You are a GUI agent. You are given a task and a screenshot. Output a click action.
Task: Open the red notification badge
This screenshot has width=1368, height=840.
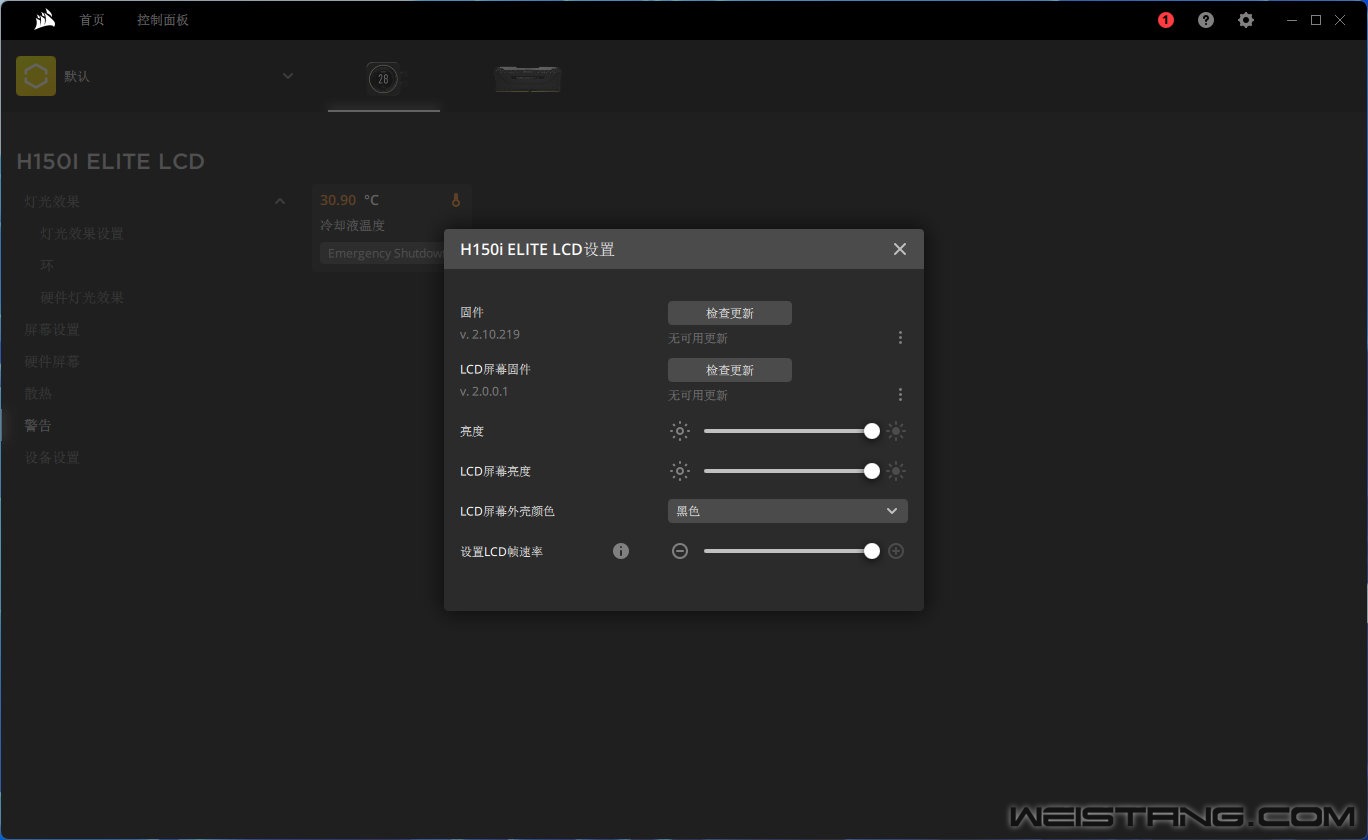click(x=1166, y=20)
